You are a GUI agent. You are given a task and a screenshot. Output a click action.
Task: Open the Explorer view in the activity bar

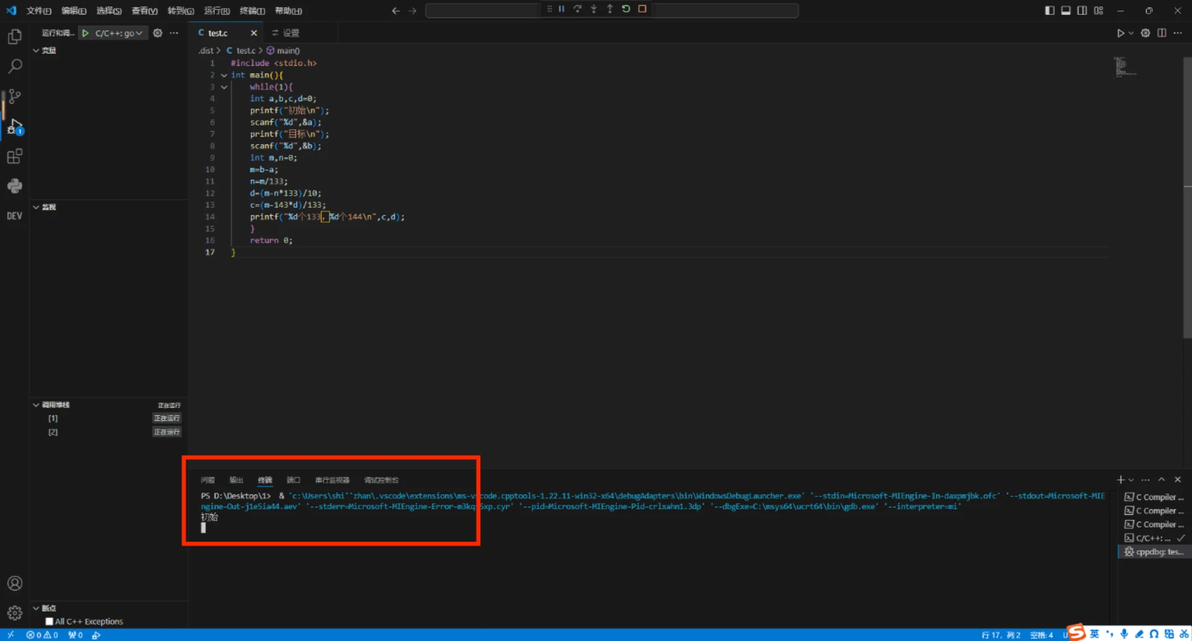click(14, 36)
